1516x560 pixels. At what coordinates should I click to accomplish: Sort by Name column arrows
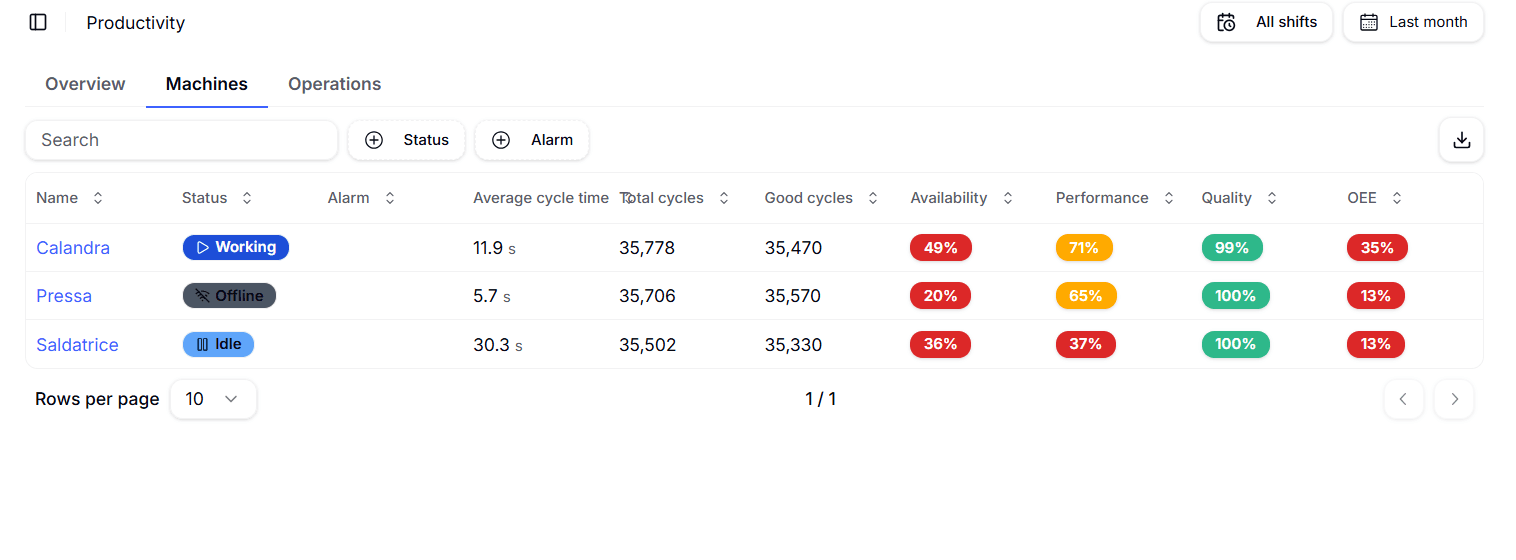click(98, 198)
